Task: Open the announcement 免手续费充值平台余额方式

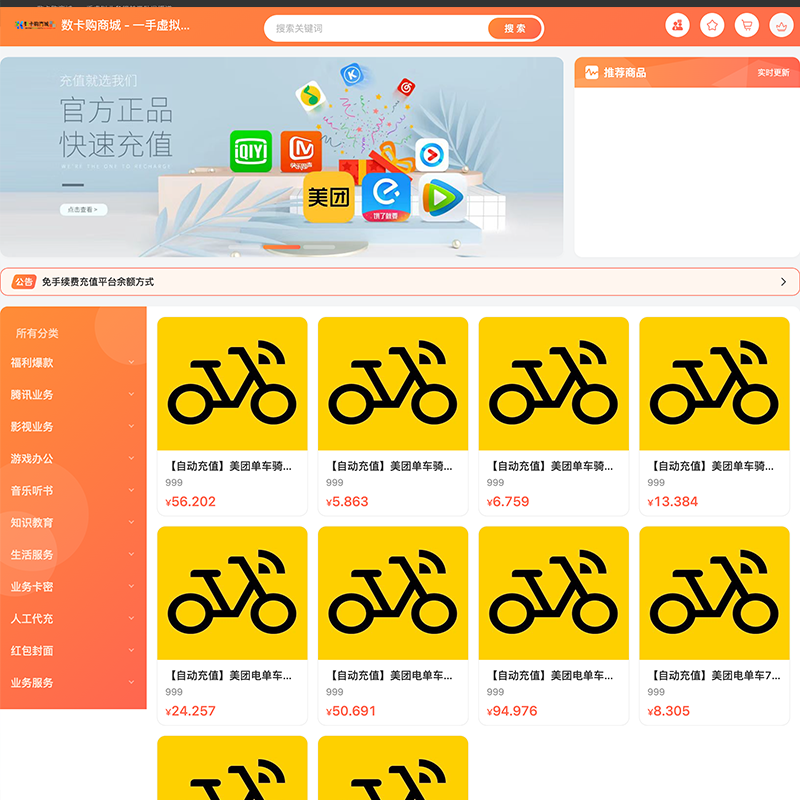Action: (98, 282)
